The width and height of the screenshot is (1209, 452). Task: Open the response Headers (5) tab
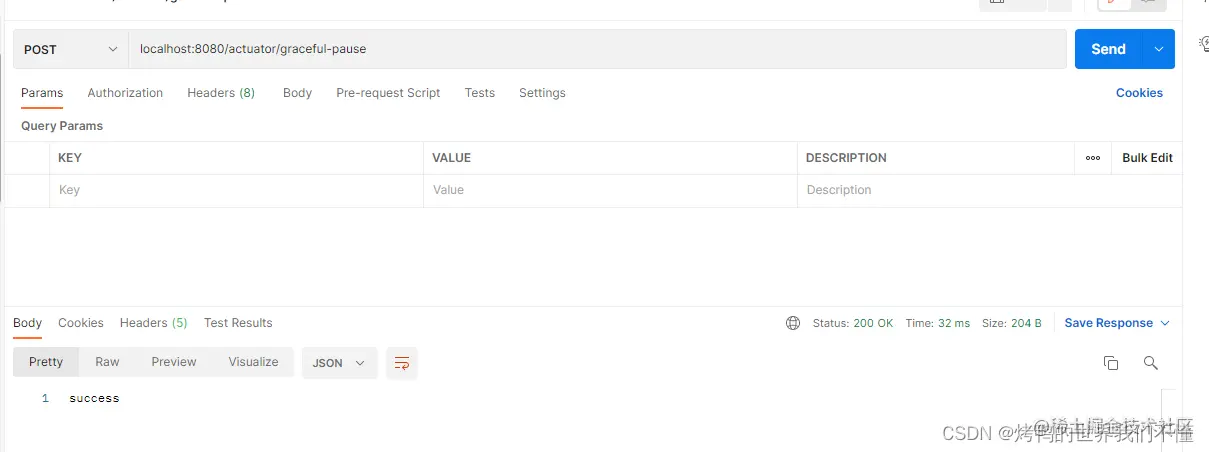click(154, 323)
